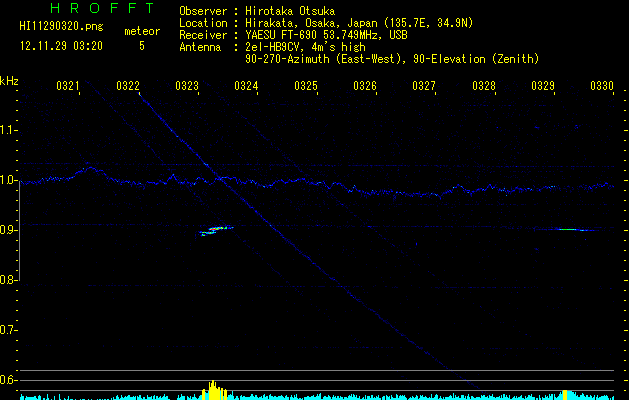629x400 pixels.
Task: Click the yellow bar at bottom near 0329
Action: click(x=565, y=394)
